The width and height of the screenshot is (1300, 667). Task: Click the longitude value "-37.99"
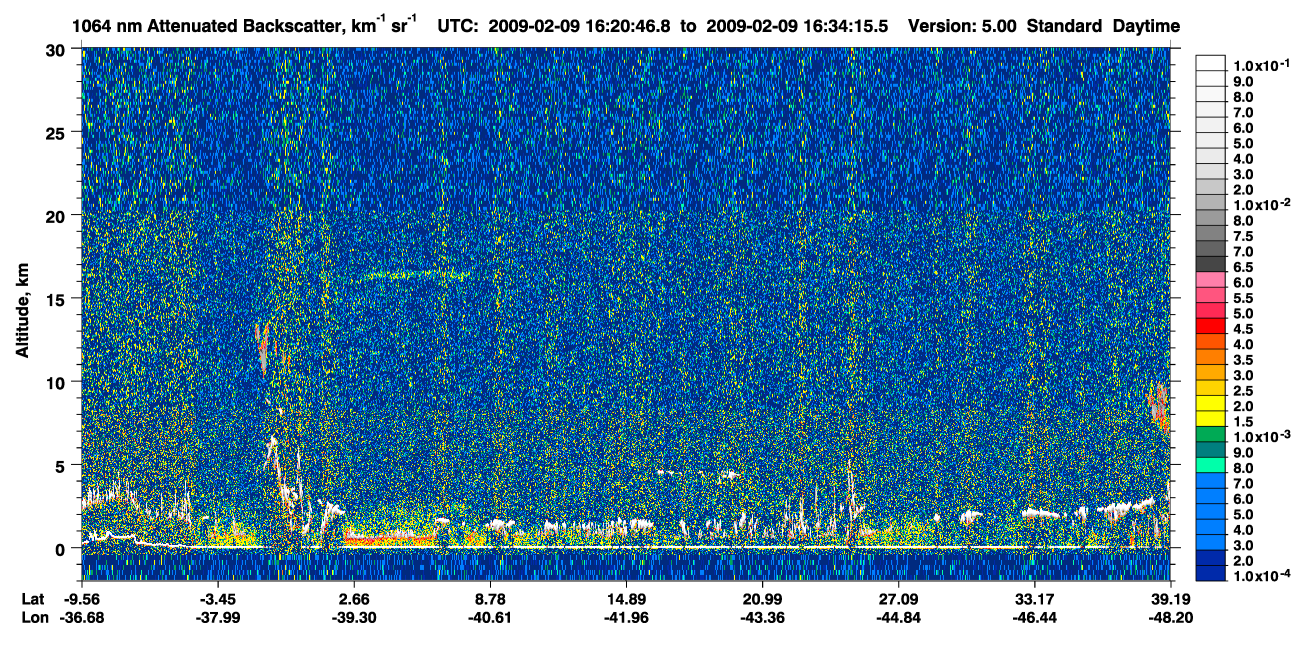click(x=218, y=617)
